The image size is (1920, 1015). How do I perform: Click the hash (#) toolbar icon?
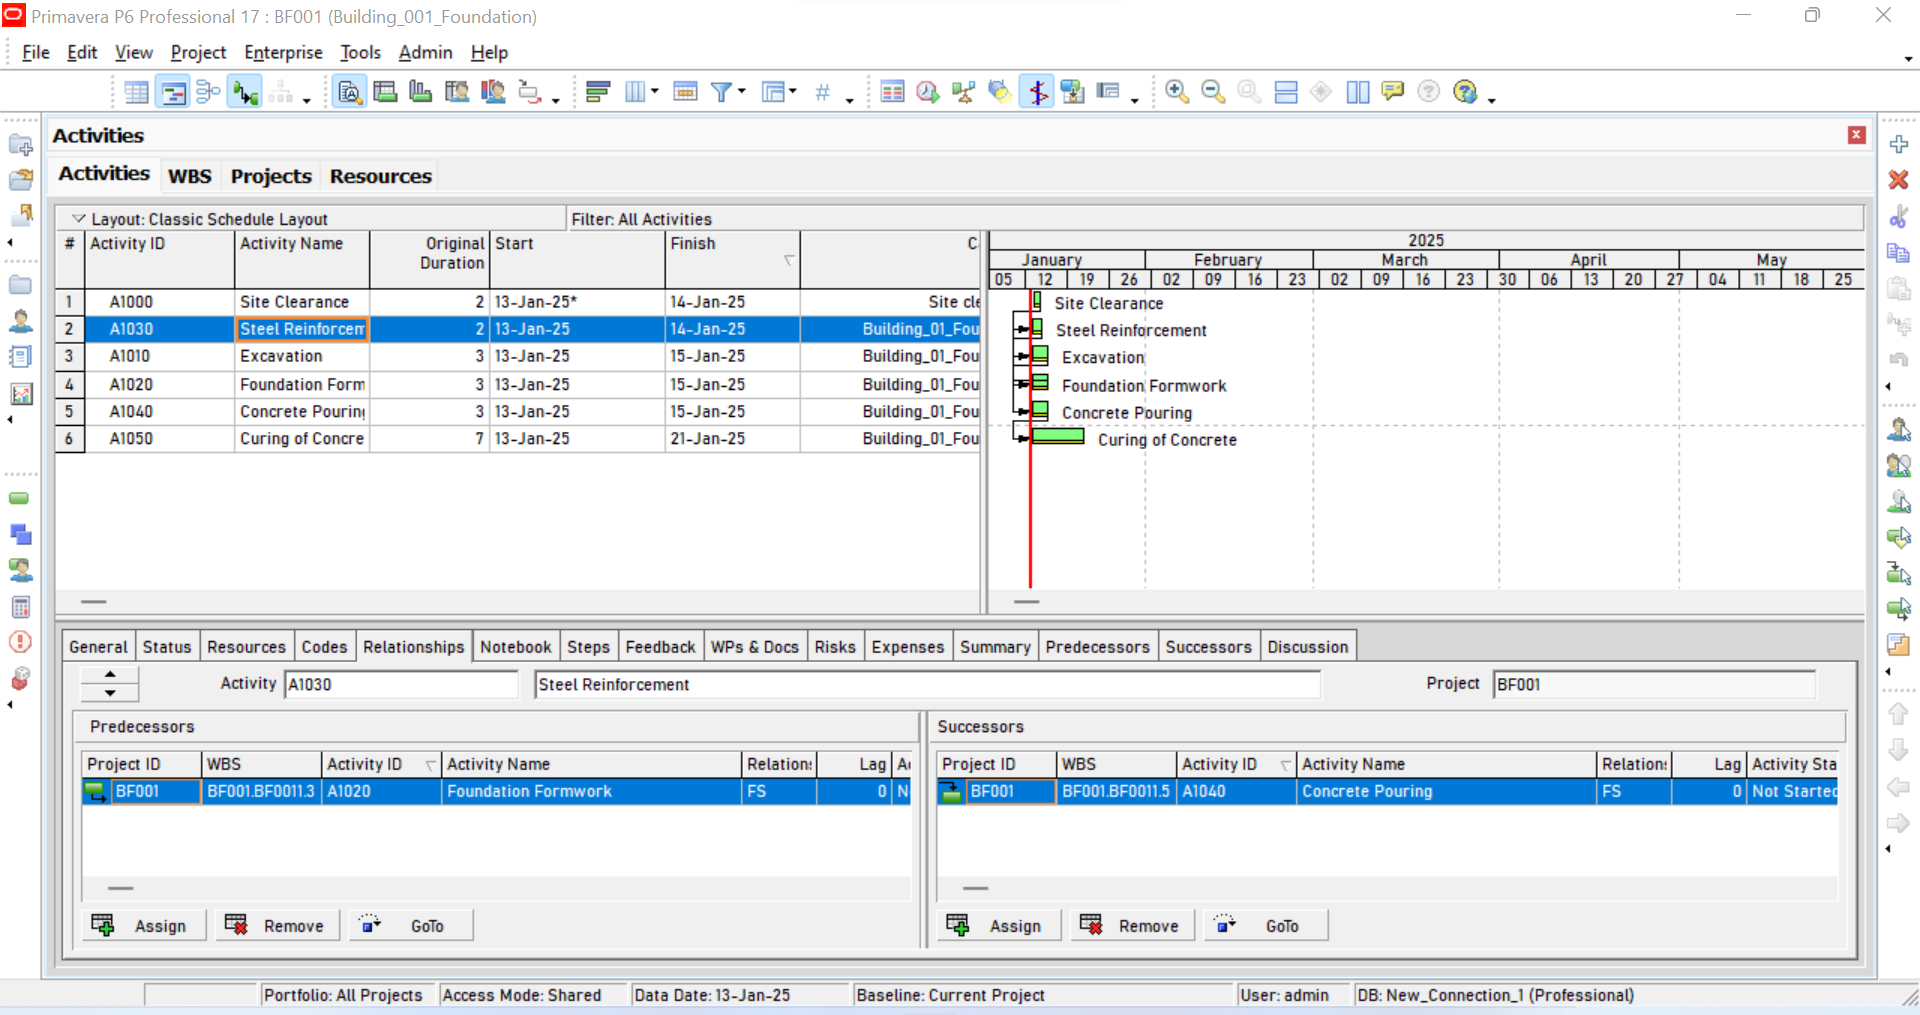click(822, 93)
